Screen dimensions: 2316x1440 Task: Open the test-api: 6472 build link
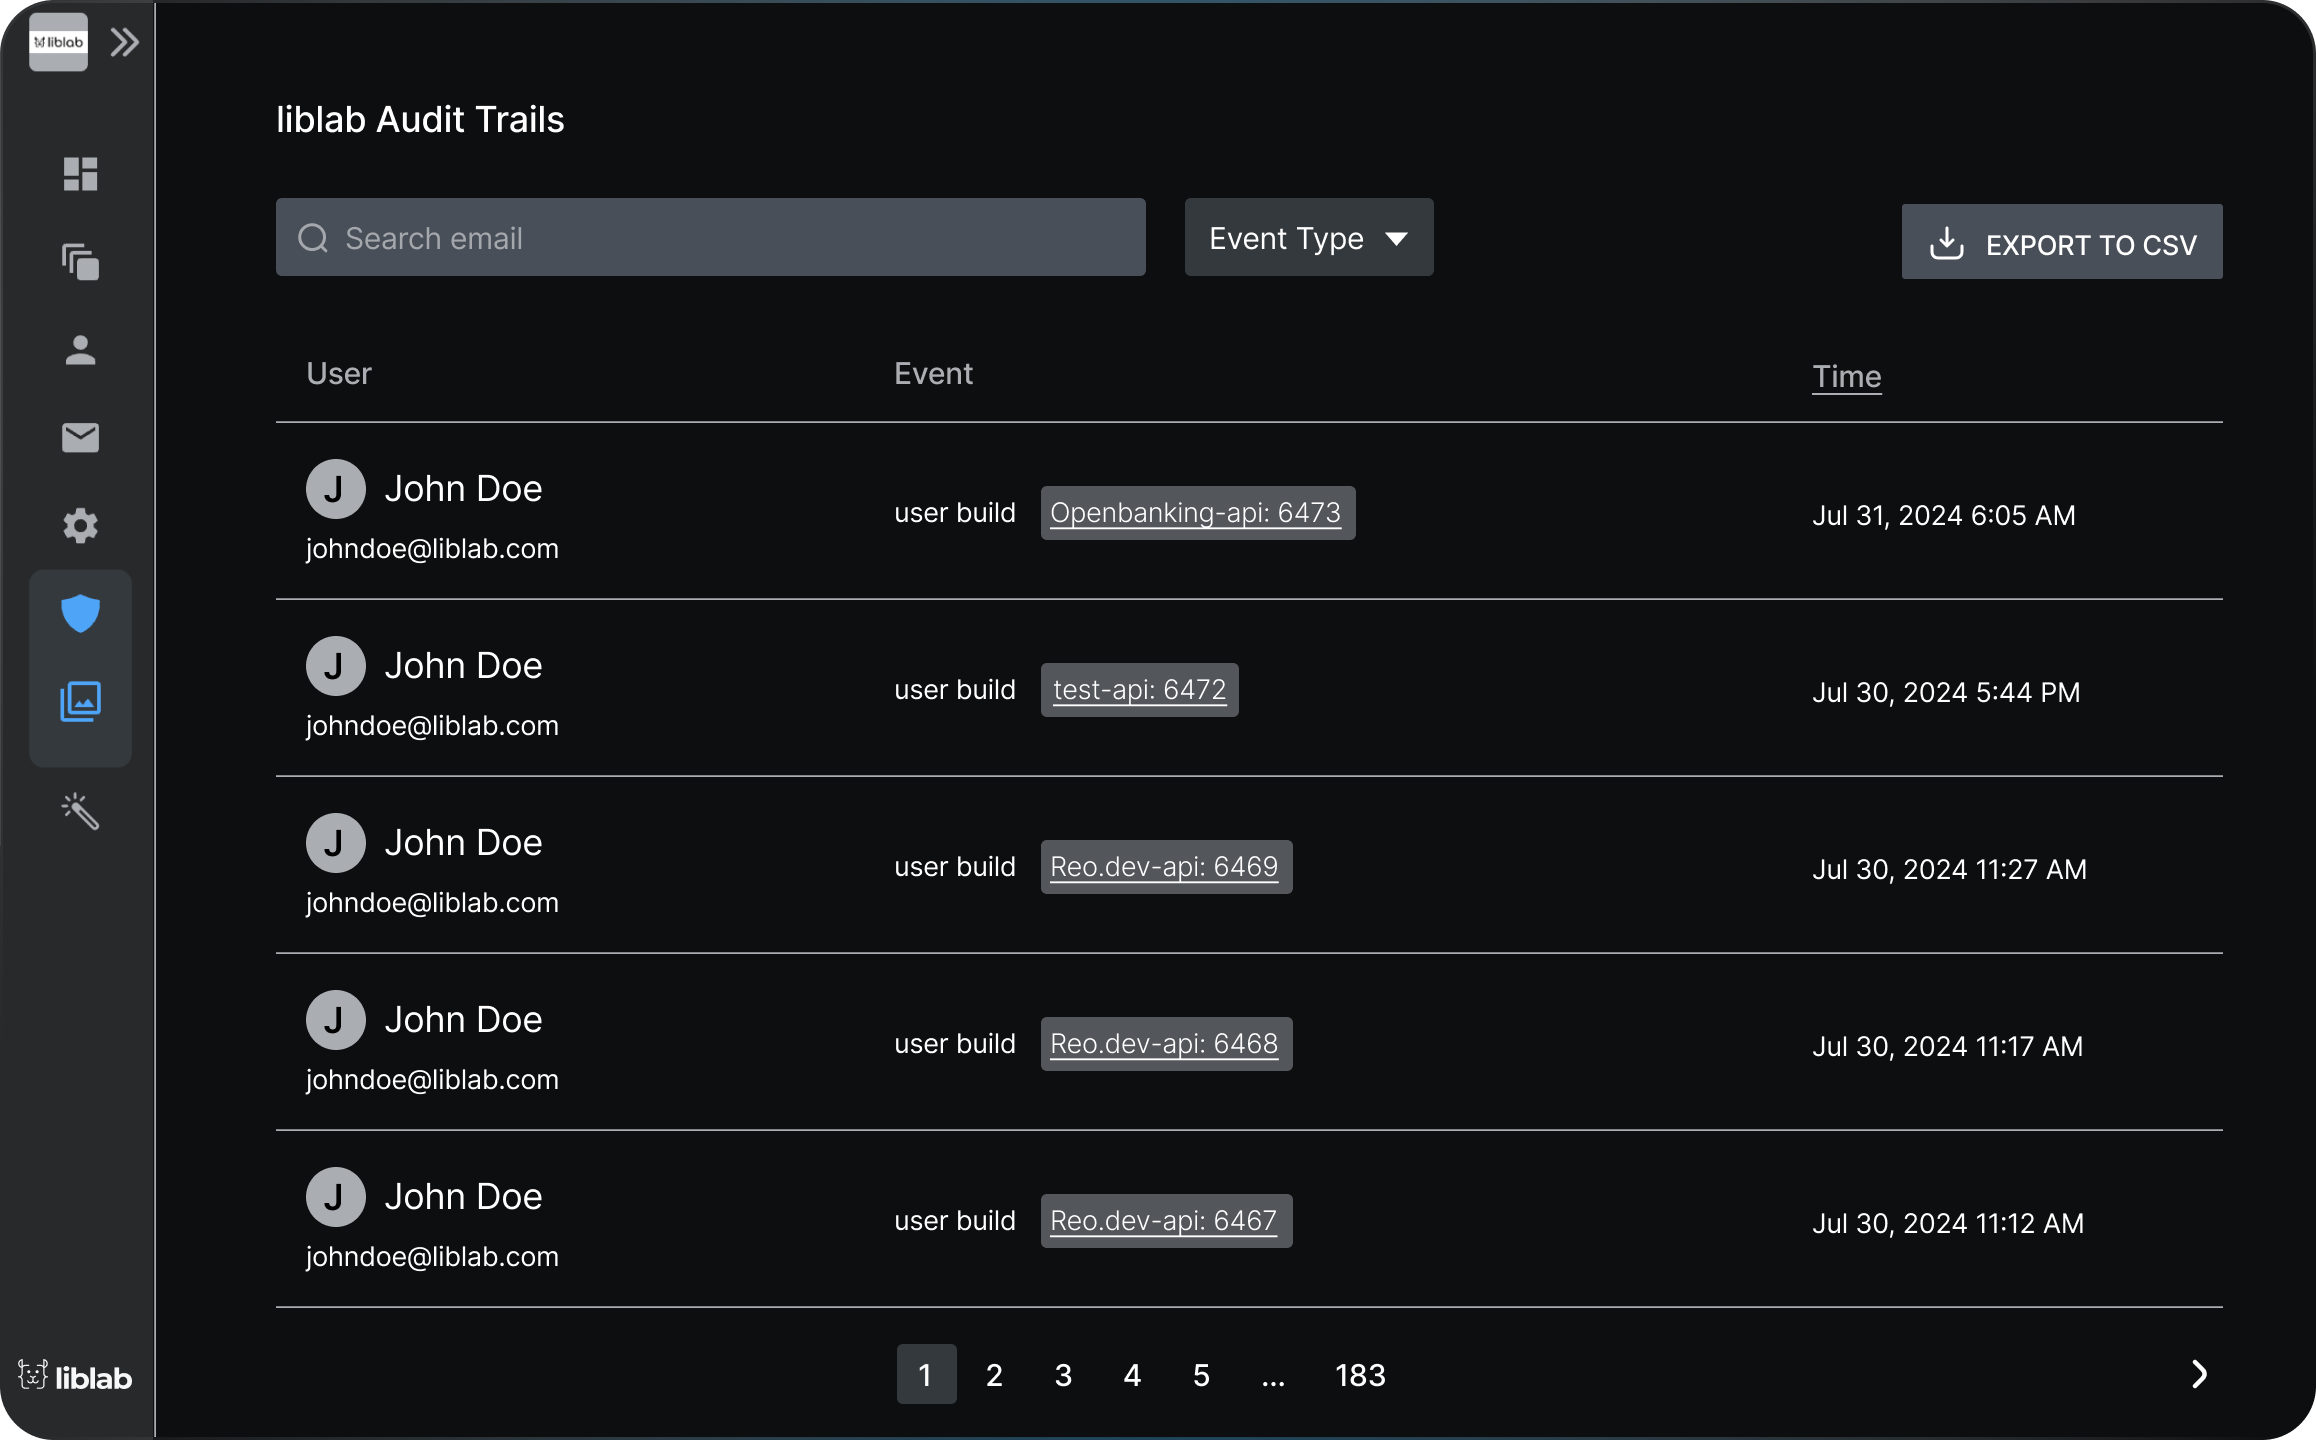click(1139, 690)
